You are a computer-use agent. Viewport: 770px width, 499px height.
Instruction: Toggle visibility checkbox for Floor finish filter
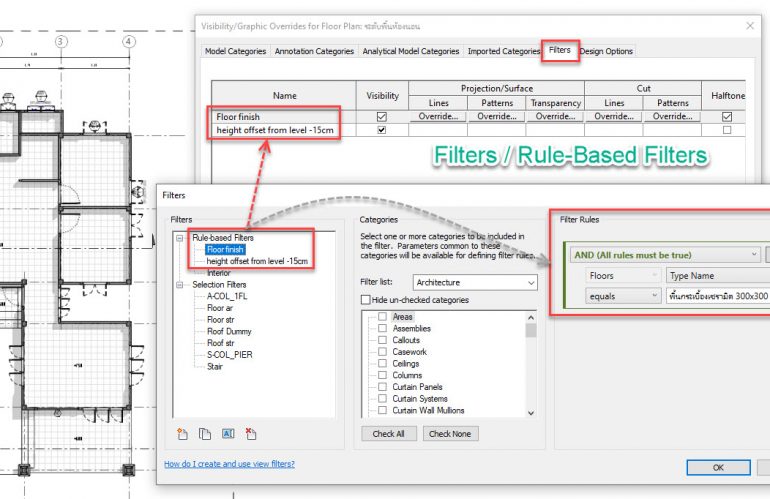click(382, 117)
